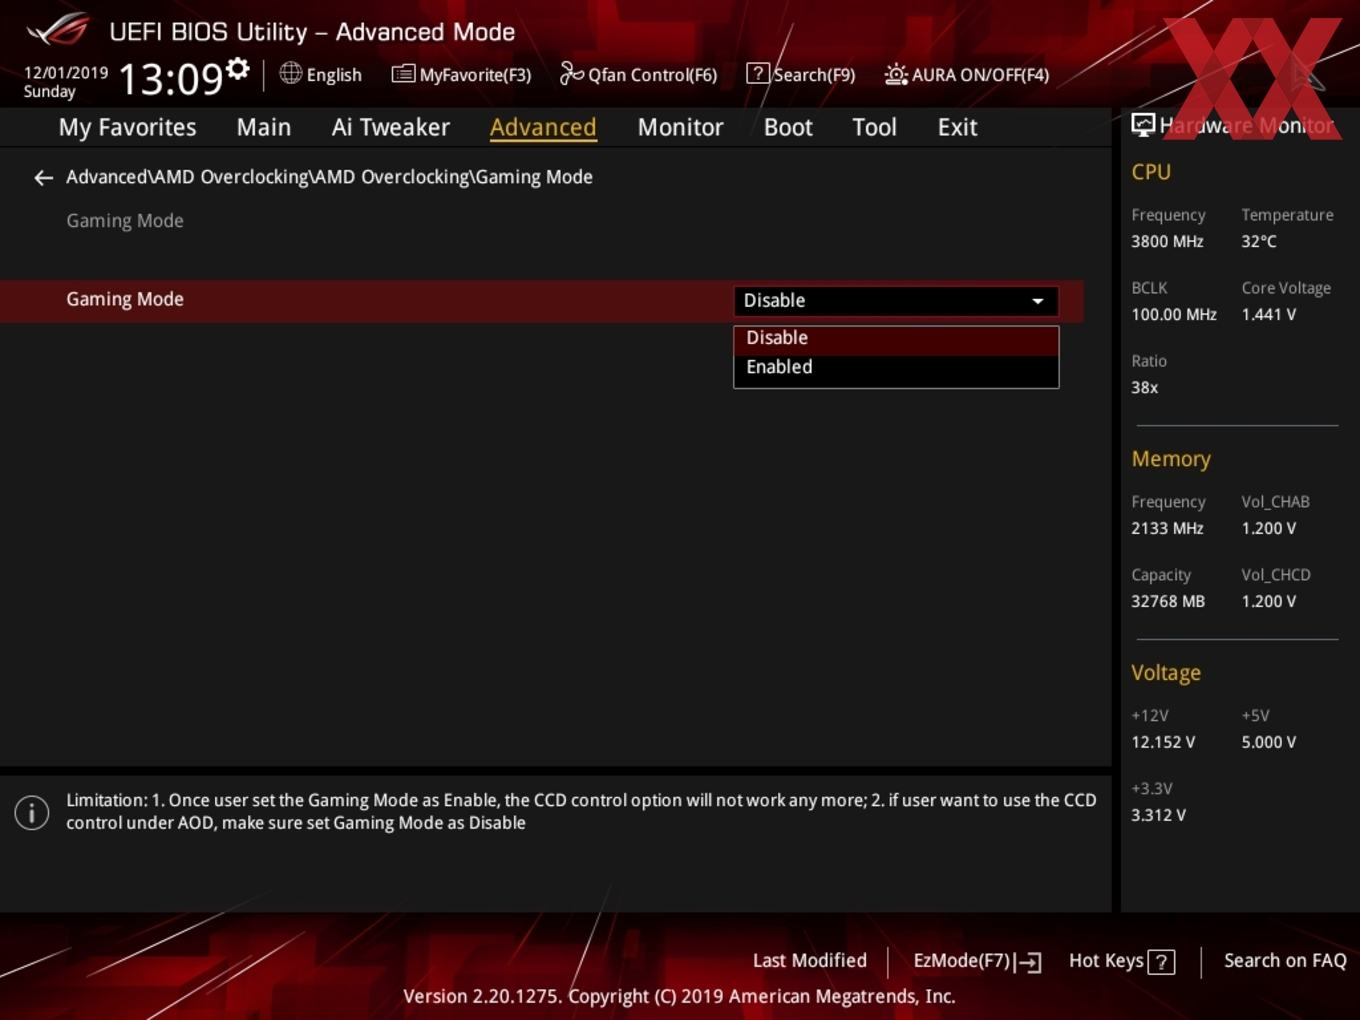1360x1020 pixels.
Task: Click the 38x ratio value
Action: pyautogui.click(x=1144, y=388)
